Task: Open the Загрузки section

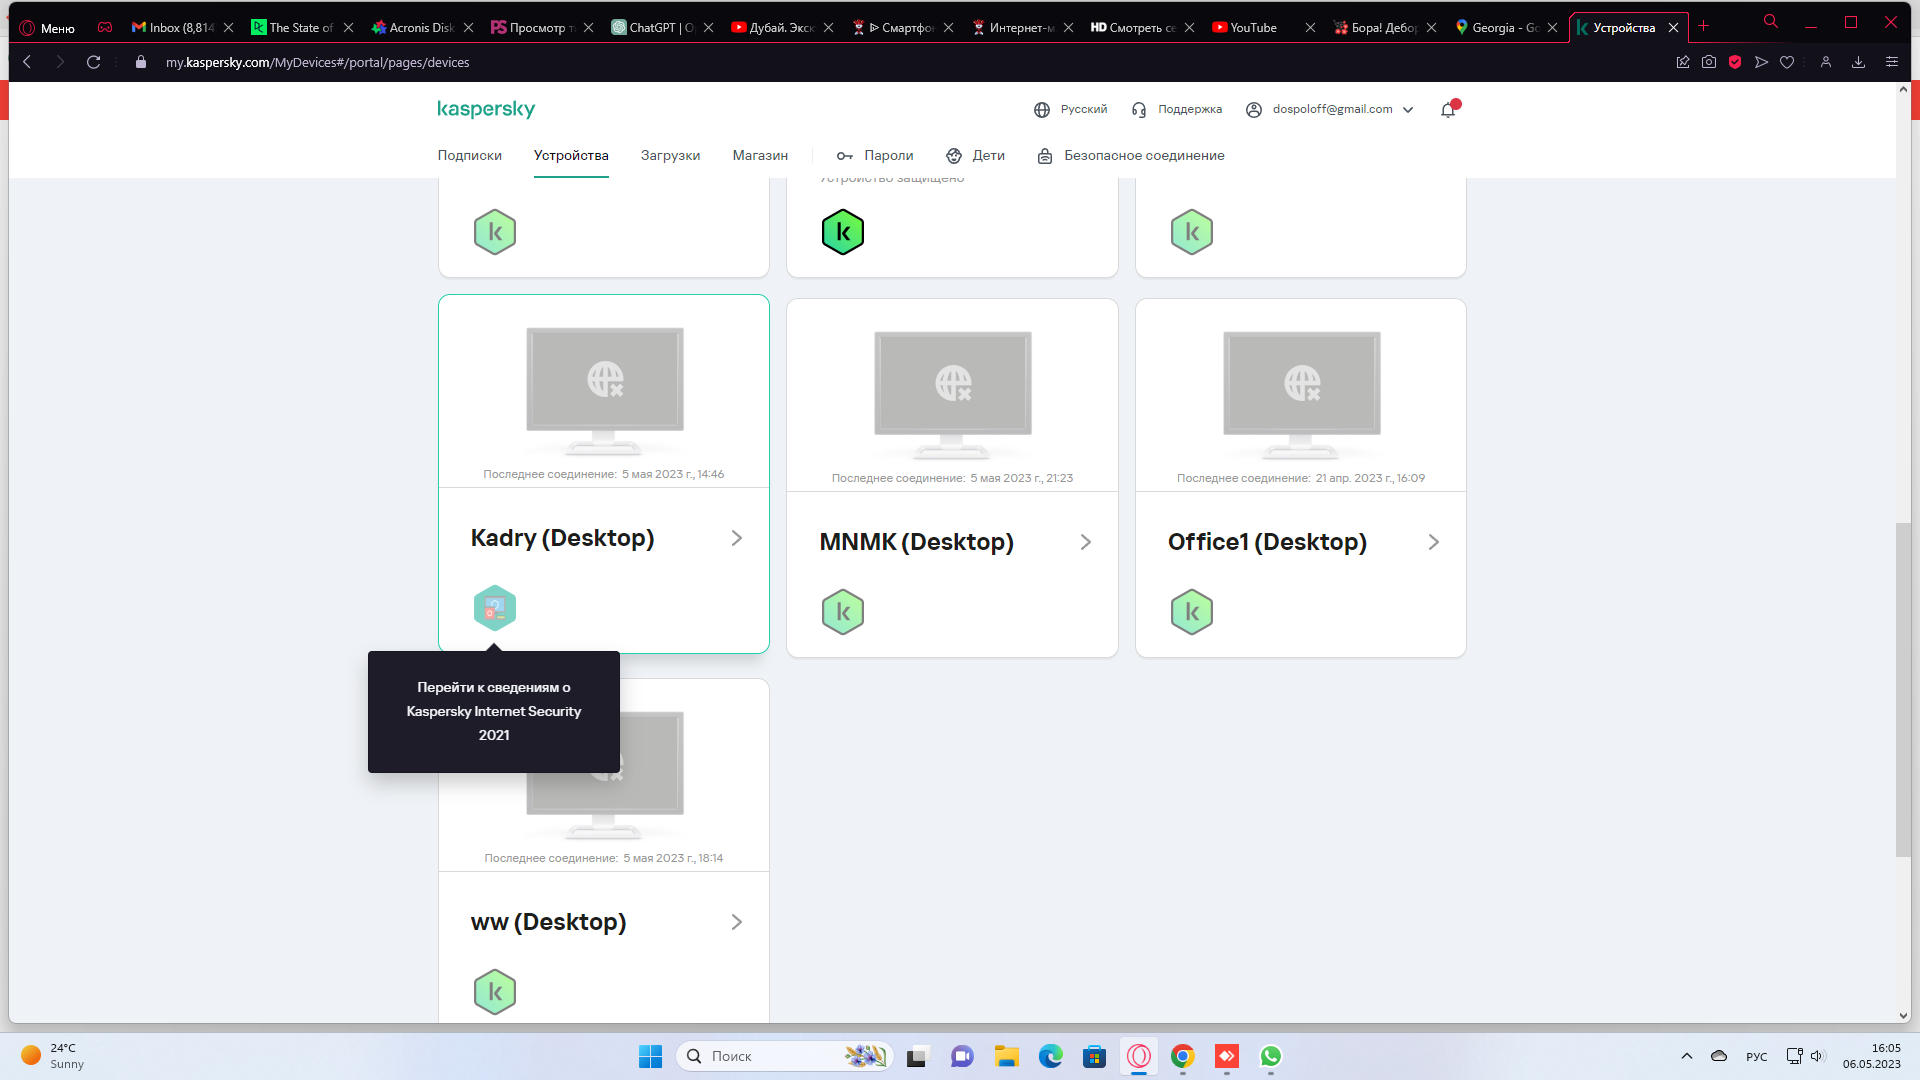Action: [x=670, y=156]
